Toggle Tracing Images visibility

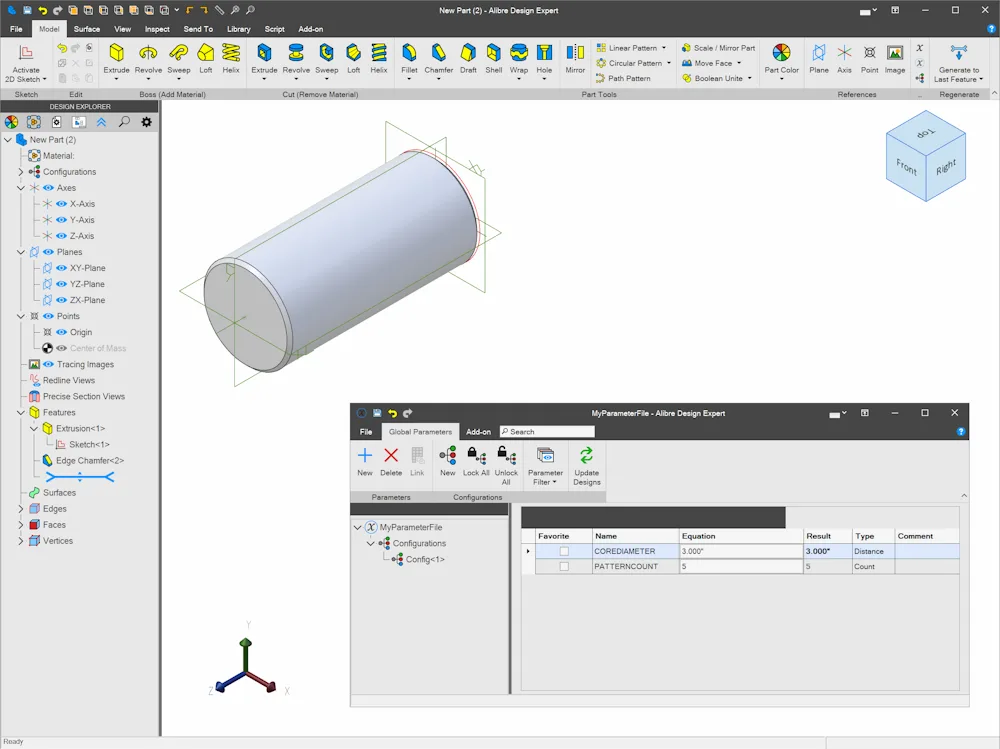[x=48, y=364]
